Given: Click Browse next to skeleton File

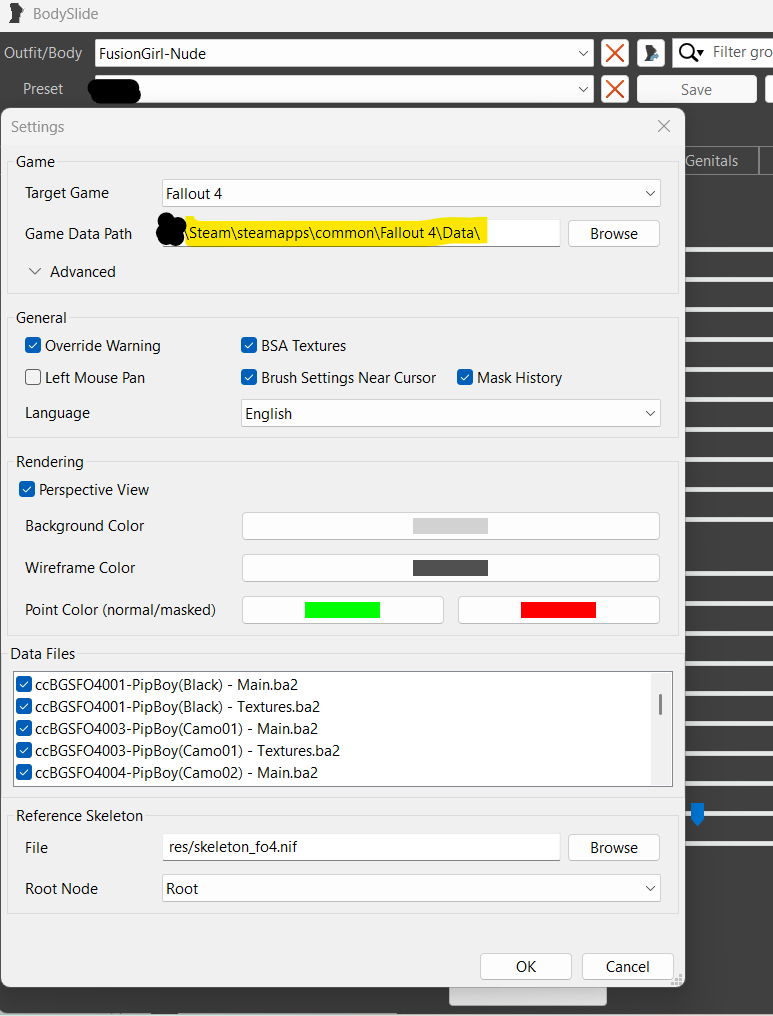Looking at the screenshot, I should [614, 848].
